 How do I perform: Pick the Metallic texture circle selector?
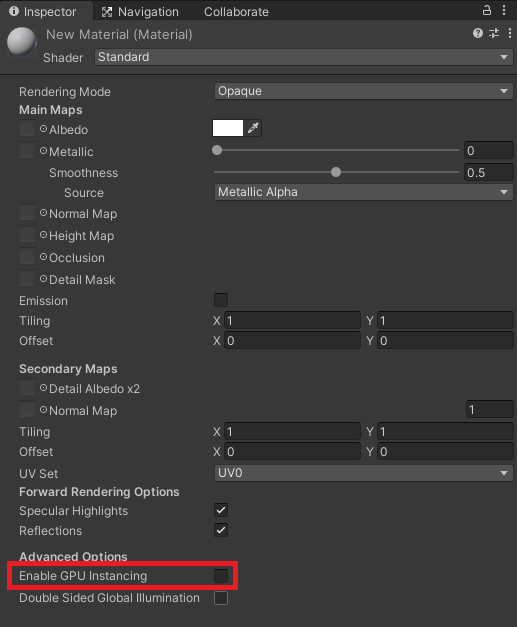pos(44,151)
